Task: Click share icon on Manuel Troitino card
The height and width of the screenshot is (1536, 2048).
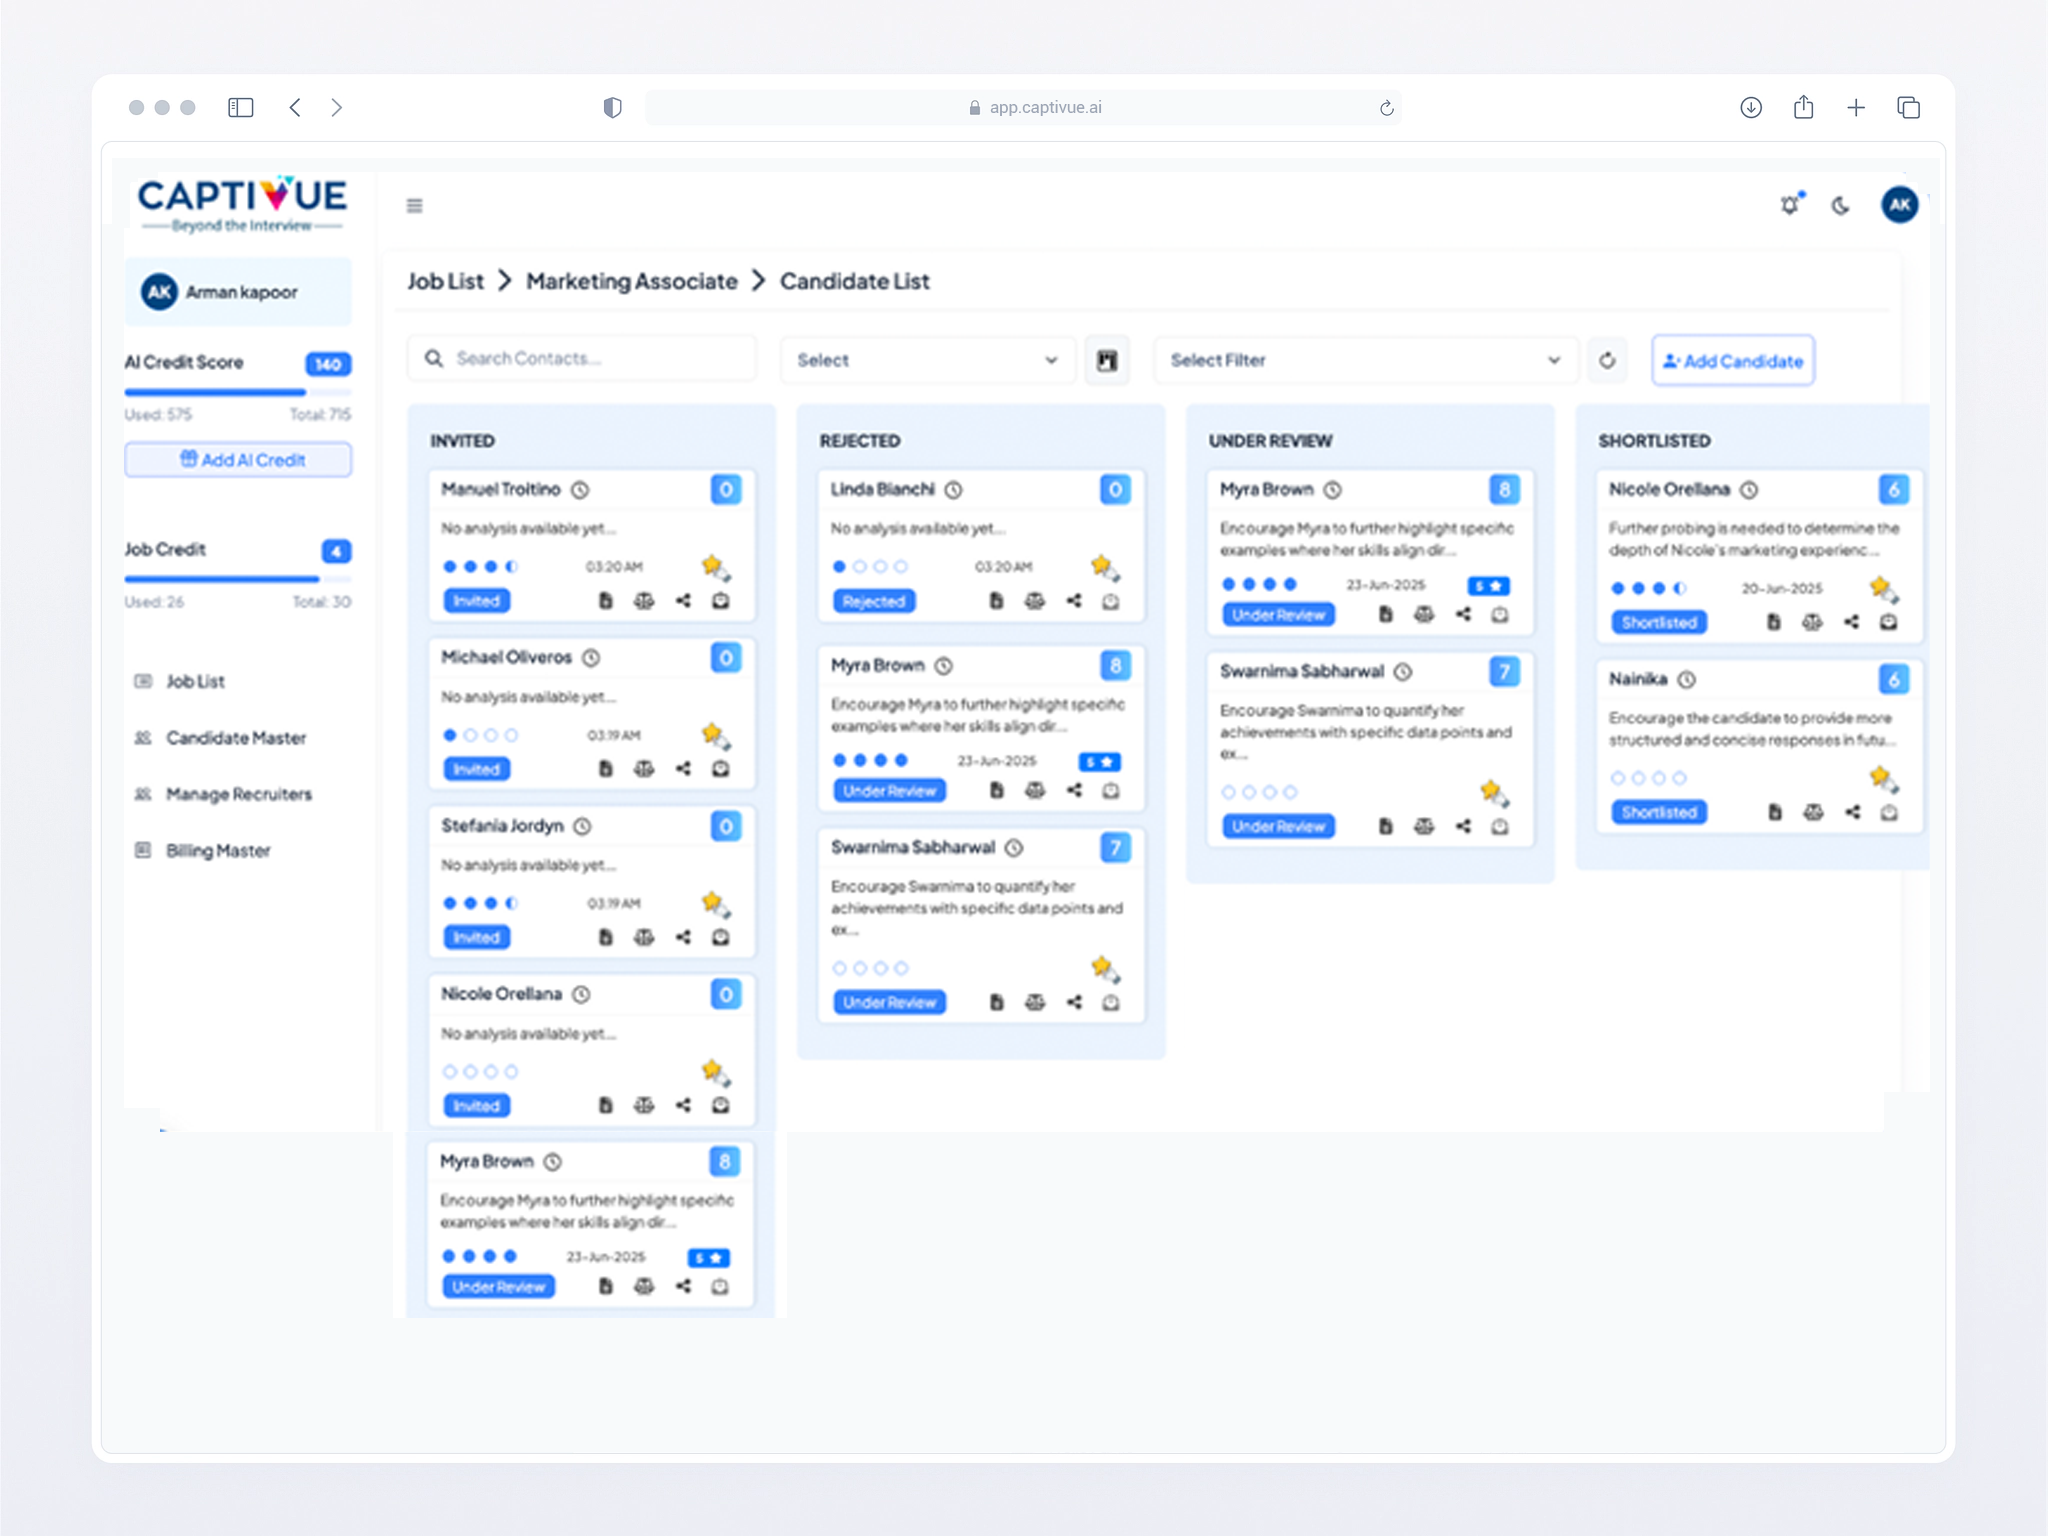Action: (x=683, y=601)
